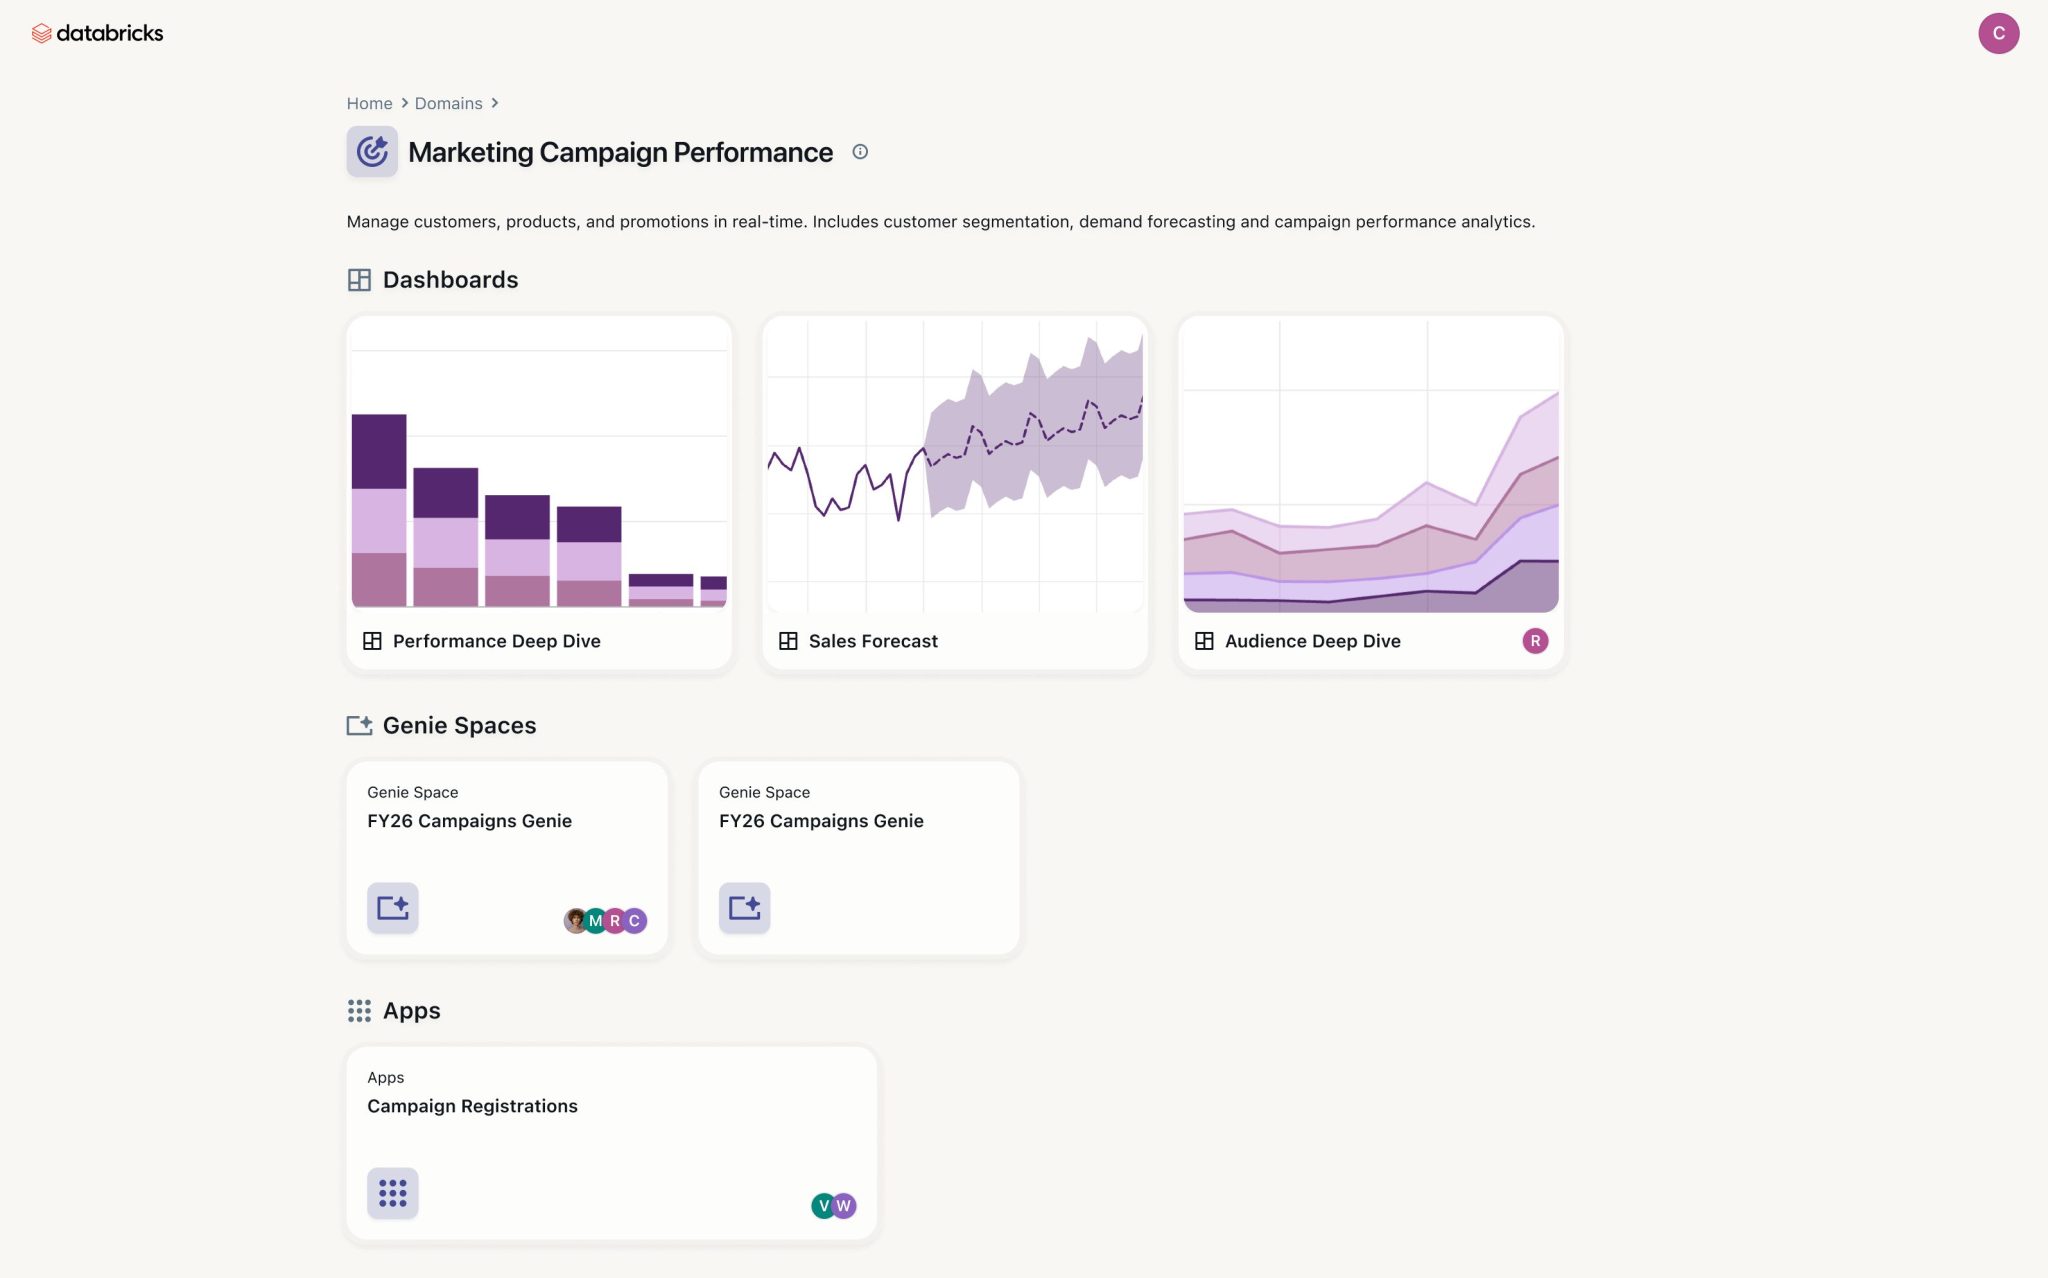Click the Genie Spaces section header icon

(359, 725)
